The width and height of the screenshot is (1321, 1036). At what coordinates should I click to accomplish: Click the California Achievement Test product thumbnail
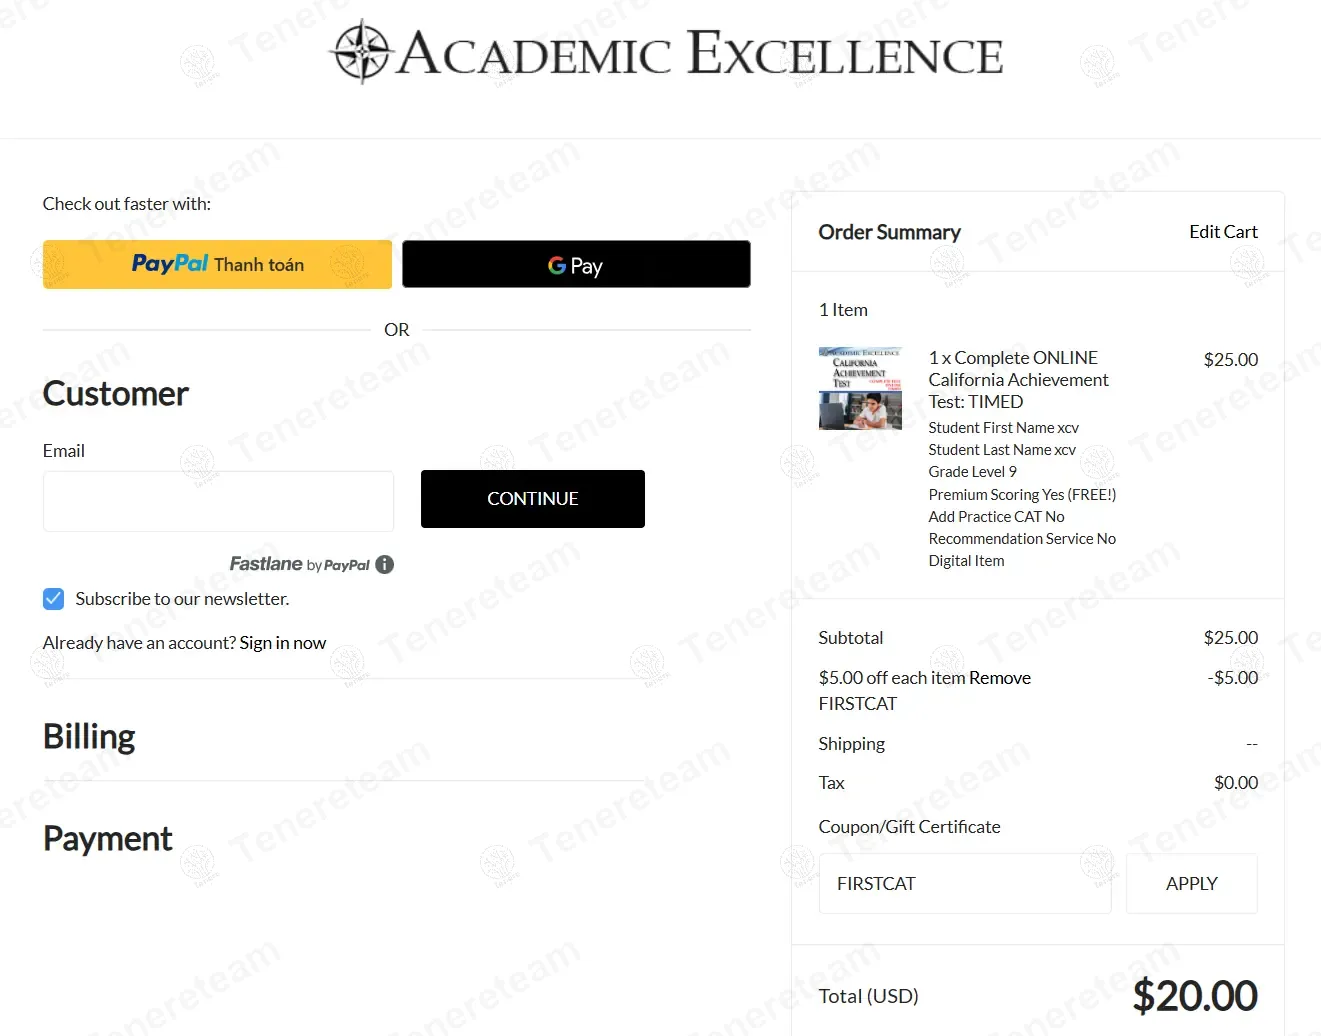(x=860, y=388)
